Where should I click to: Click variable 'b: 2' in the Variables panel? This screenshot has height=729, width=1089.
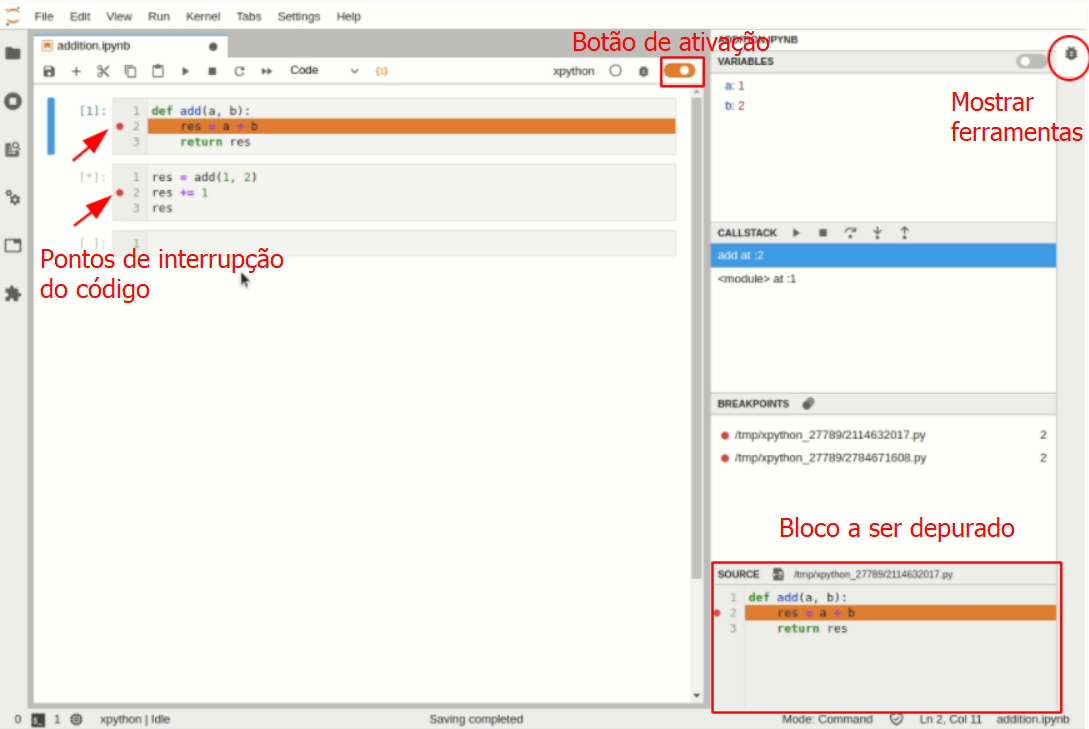click(735, 106)
